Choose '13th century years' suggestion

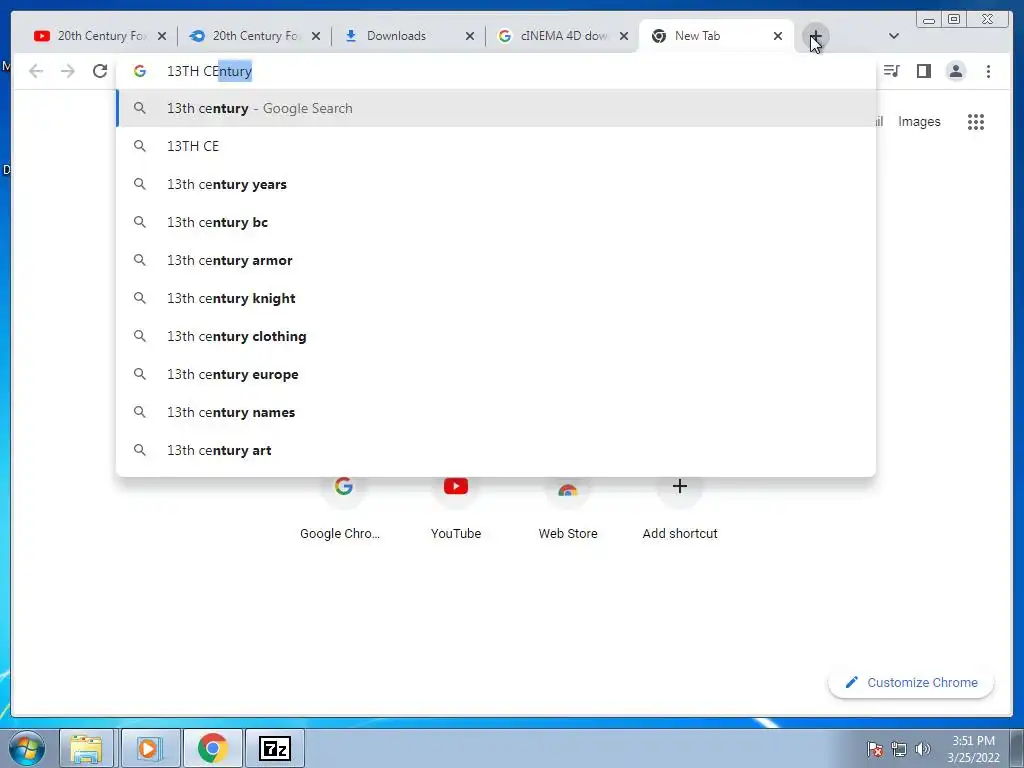pos(496,184)
